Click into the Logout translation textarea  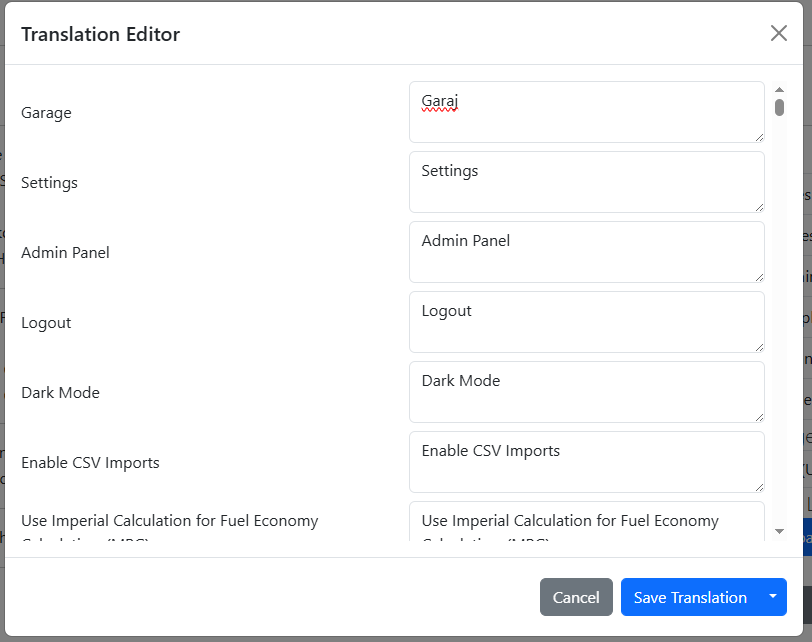pyautogui.click(x=586, y=322)
